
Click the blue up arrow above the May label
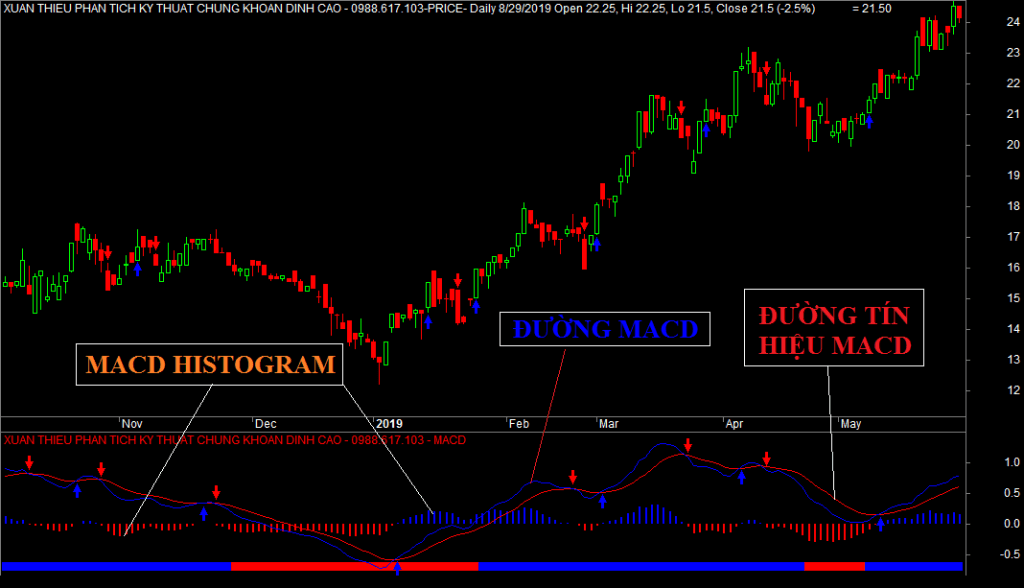pyautogui.click(x=869, y=121)
